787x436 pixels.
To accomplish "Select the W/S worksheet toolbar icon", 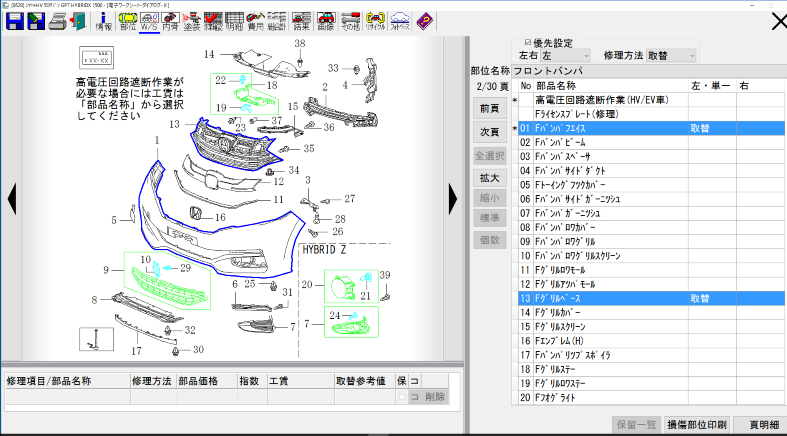I will [149, 22].
